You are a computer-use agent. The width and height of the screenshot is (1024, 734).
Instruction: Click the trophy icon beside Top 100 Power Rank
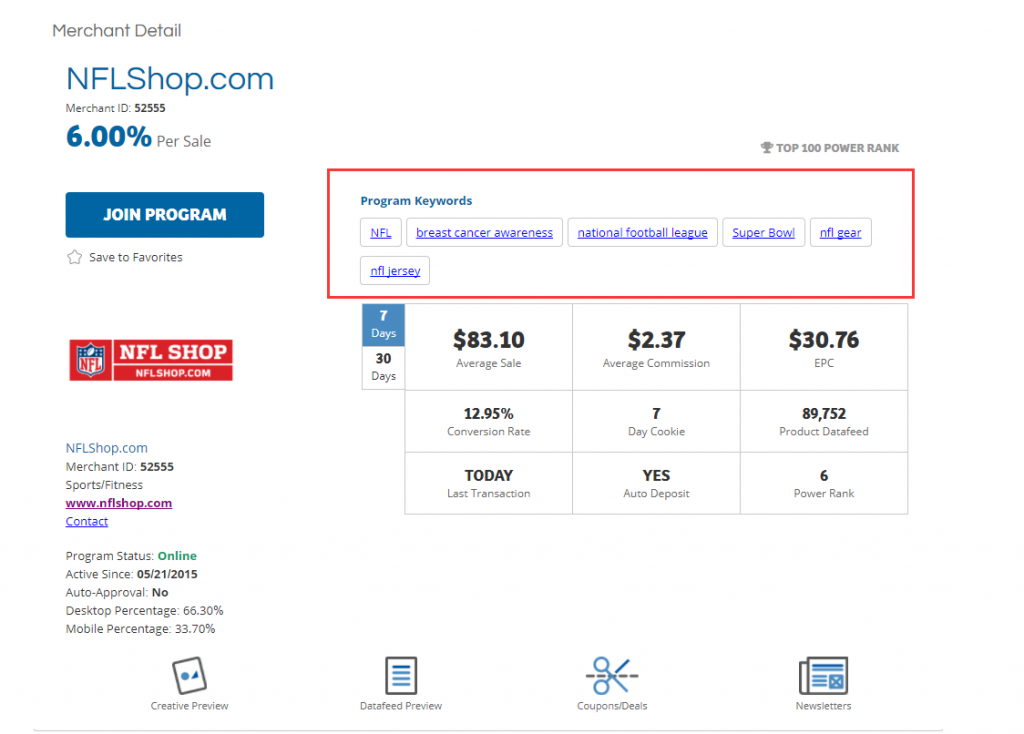pos(767,148)
